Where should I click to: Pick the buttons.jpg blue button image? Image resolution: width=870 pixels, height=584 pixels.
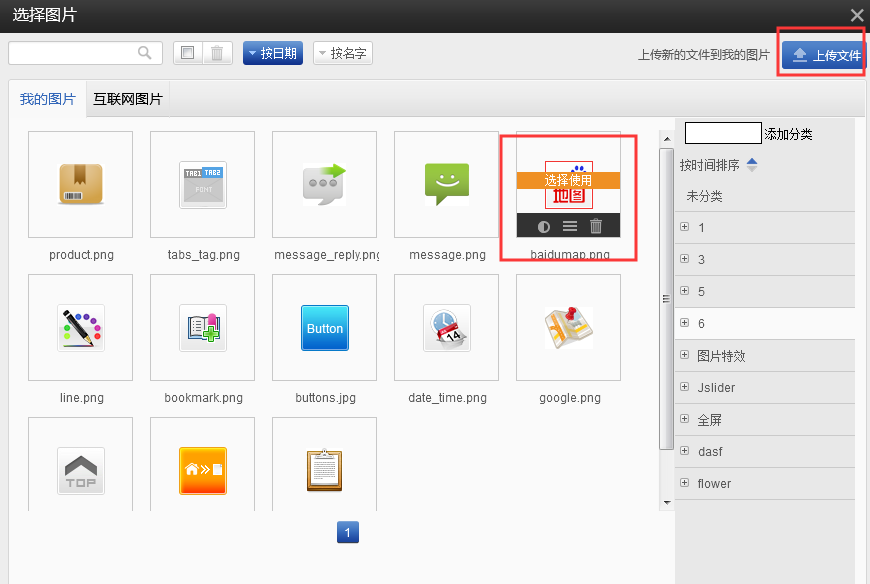[325, 328]
